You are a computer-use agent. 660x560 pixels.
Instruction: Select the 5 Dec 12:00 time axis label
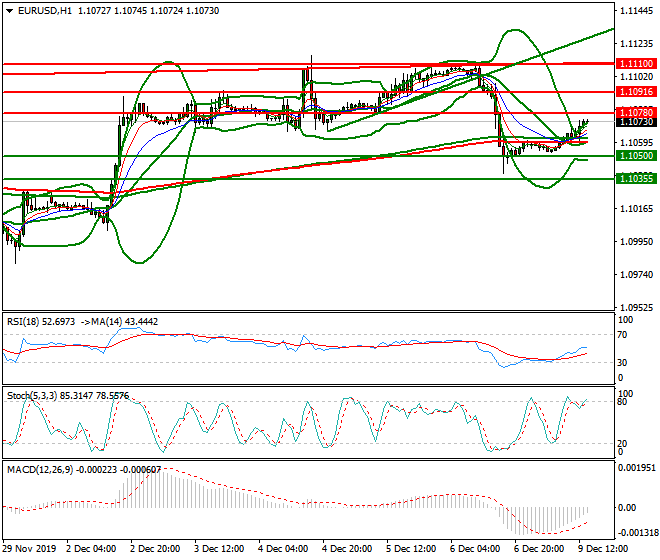(411, 549)
